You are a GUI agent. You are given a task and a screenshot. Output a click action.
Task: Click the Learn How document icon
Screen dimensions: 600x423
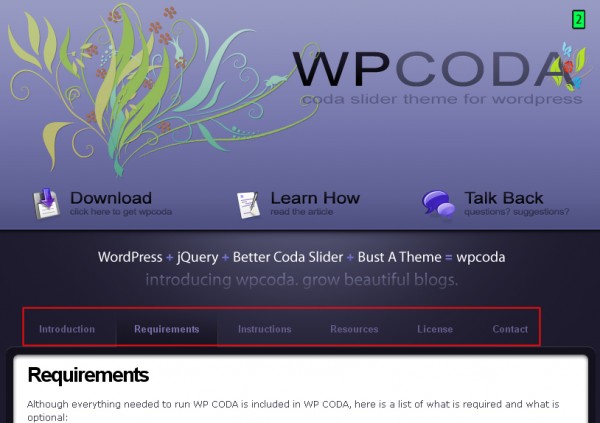(x=248, y=205)
